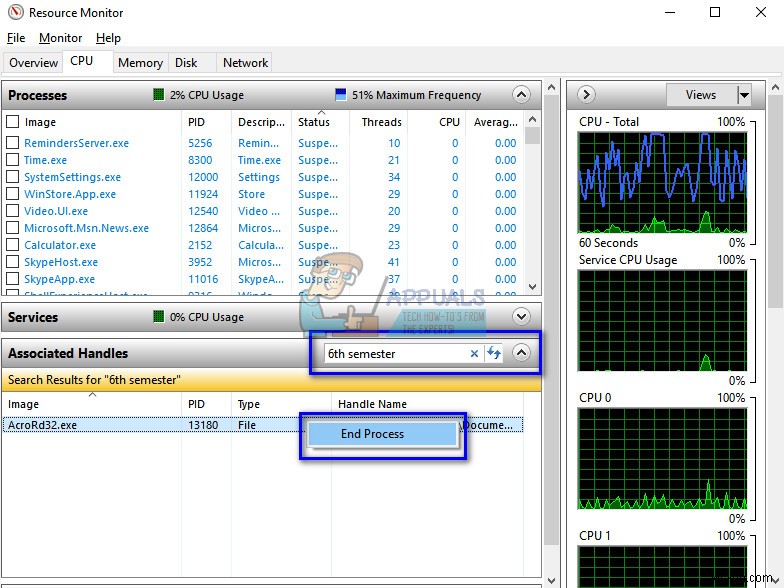Toggle the select-all Image checkbox
The image size is (784, 588).
click(13, 122)
